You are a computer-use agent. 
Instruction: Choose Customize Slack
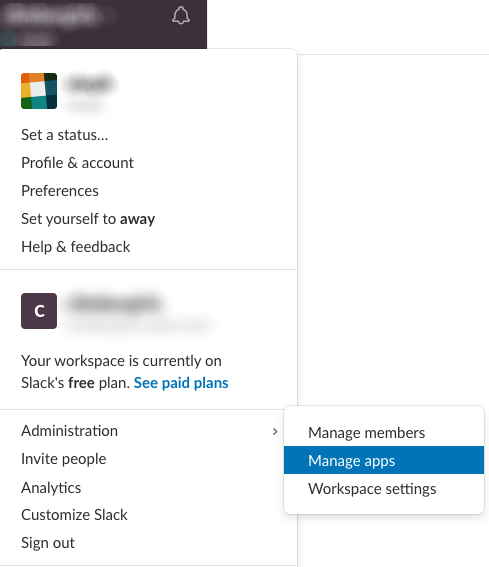coord(74,515)
